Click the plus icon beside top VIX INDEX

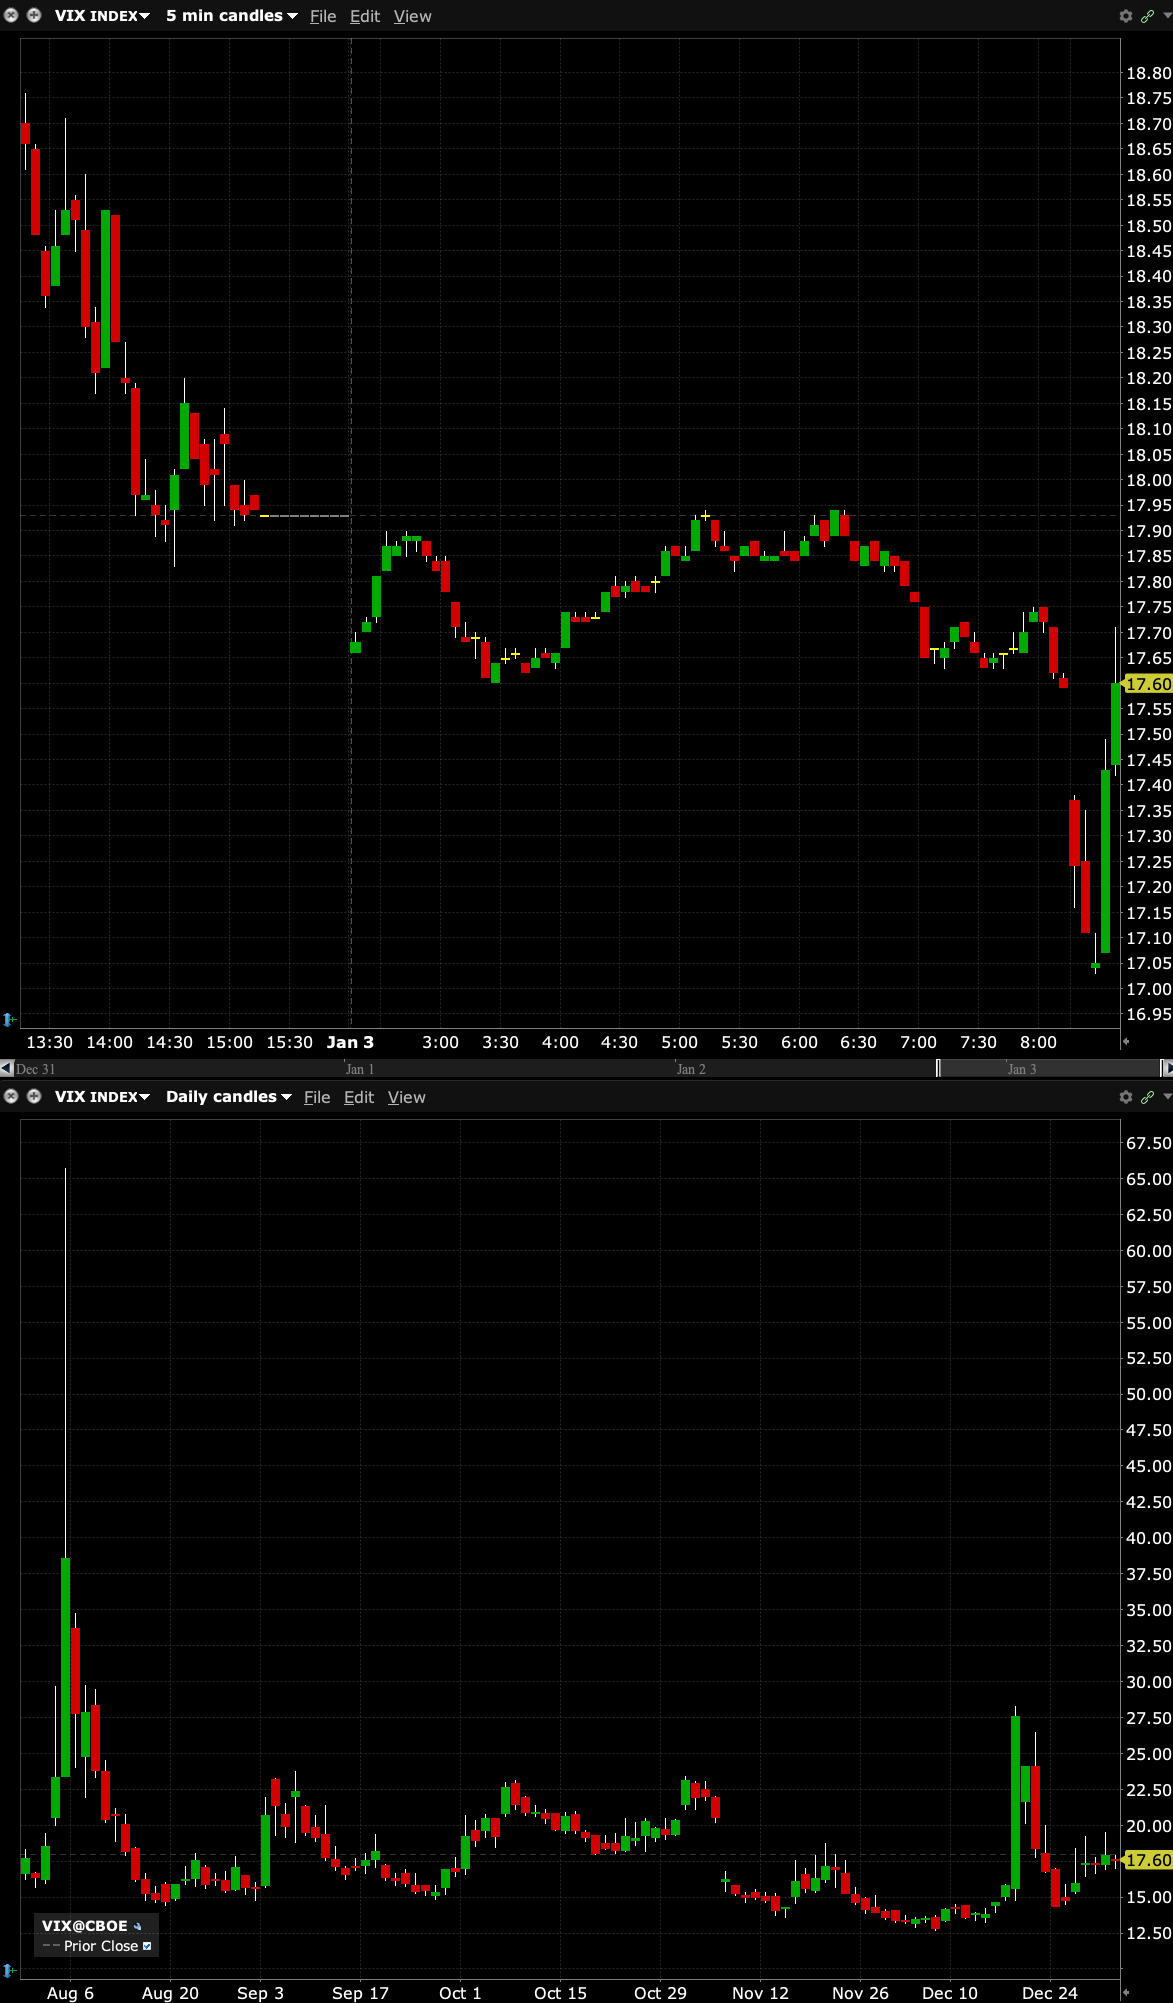click(x=34, y=16)
